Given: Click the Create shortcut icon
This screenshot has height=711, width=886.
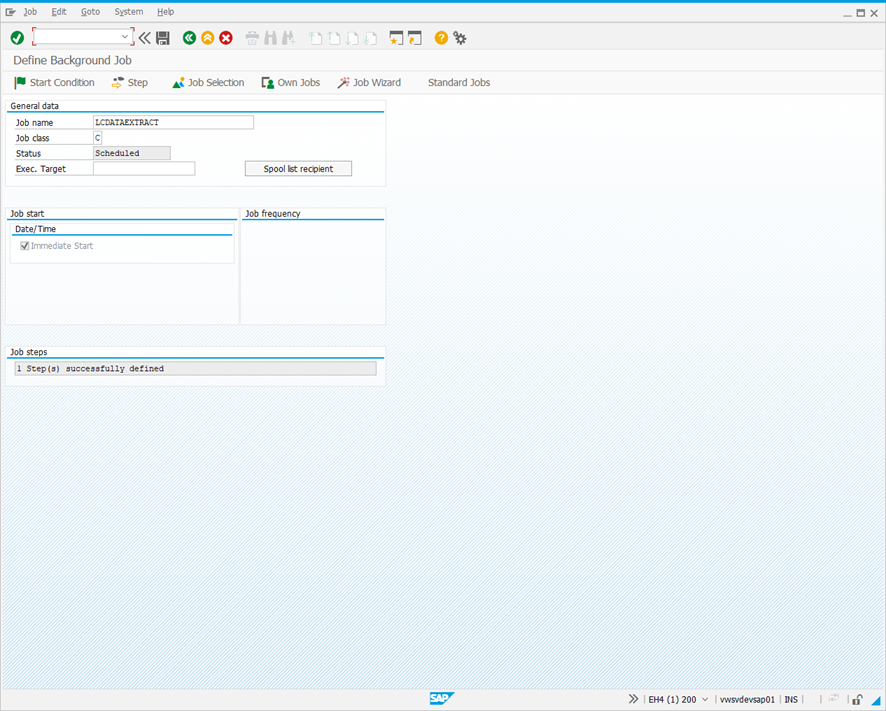Looking at the screenshot, I should 415,37.
